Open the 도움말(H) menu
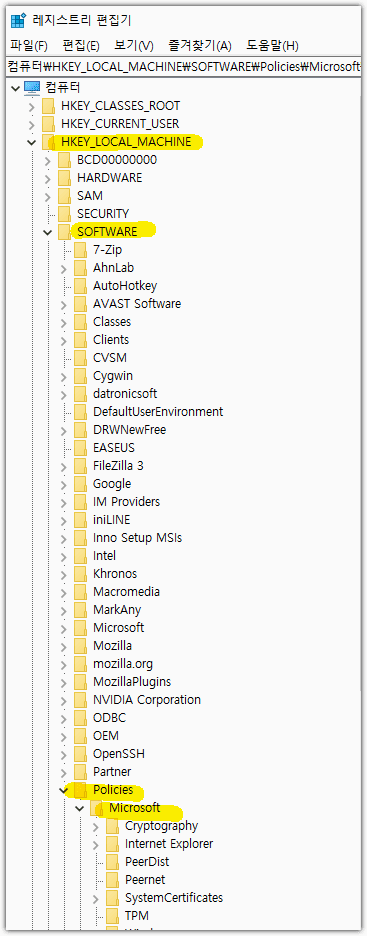 272,45
